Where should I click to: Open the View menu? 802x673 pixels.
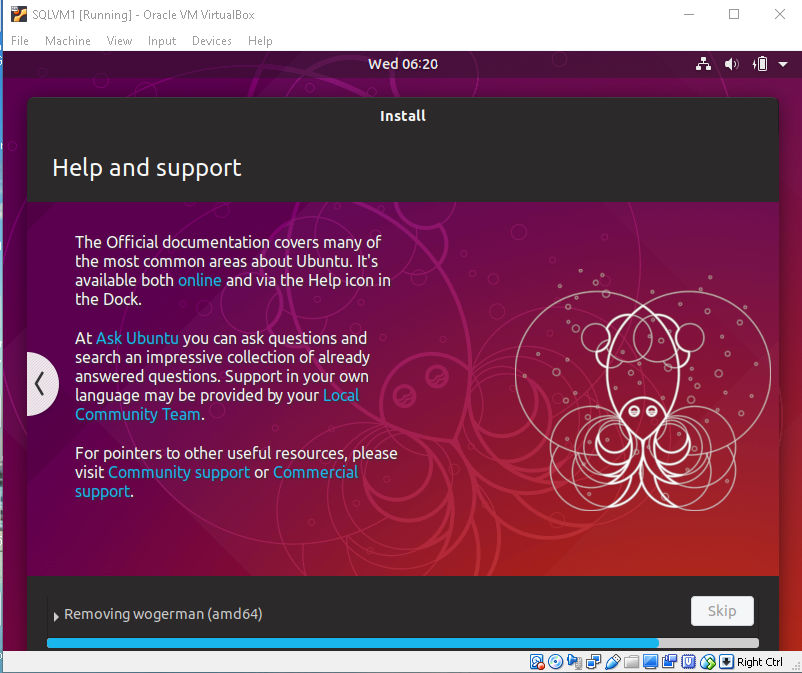[119, 41]
